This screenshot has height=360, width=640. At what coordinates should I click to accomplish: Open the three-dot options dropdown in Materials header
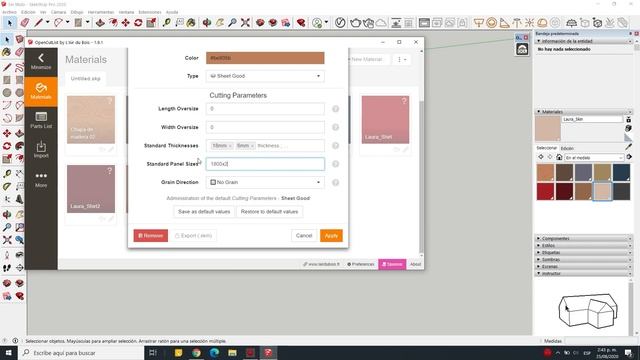(x=402, y=60)
